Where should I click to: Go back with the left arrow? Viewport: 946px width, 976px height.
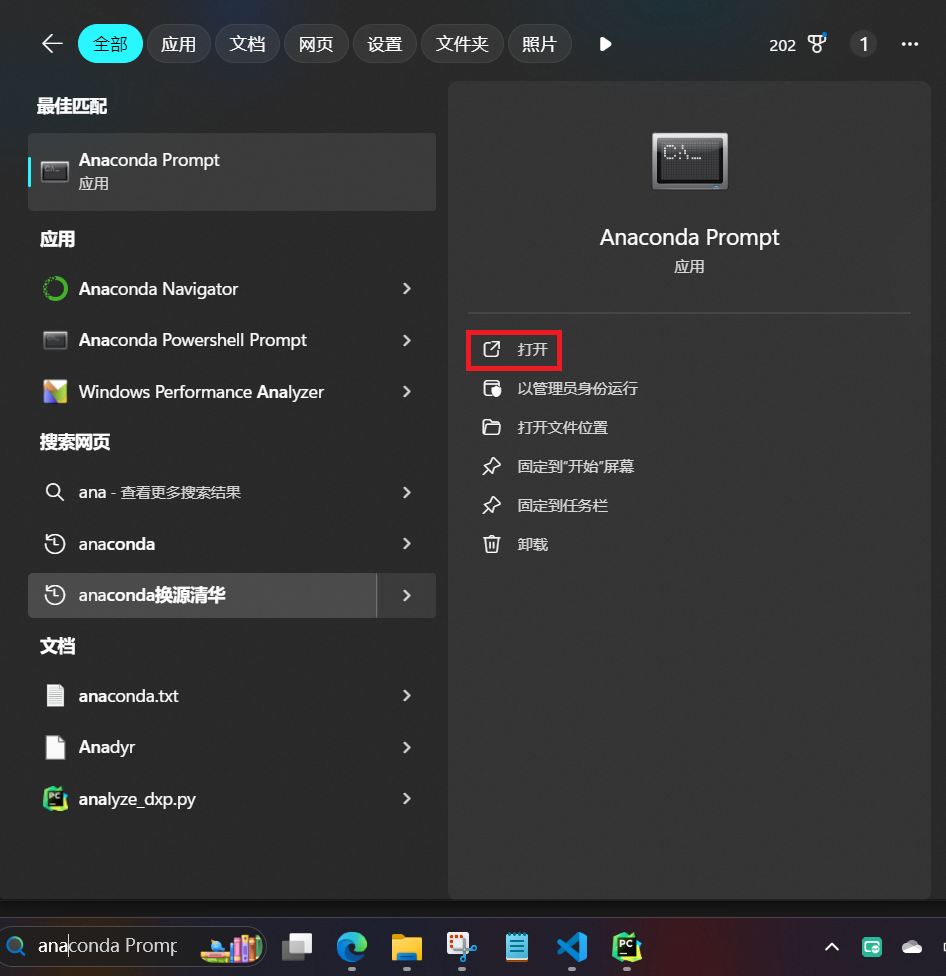point(52,44)
